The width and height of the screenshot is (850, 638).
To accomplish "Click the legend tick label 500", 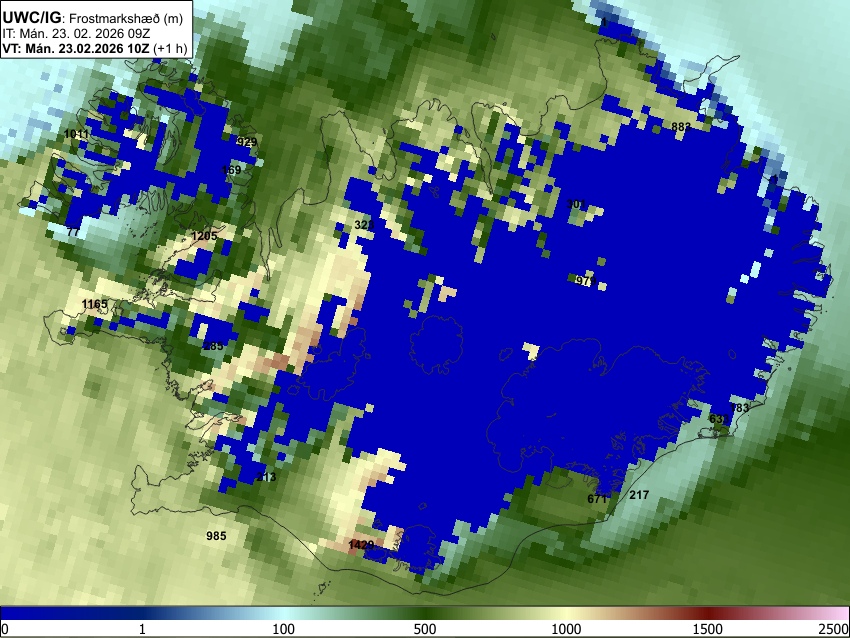I will point(425,629).
